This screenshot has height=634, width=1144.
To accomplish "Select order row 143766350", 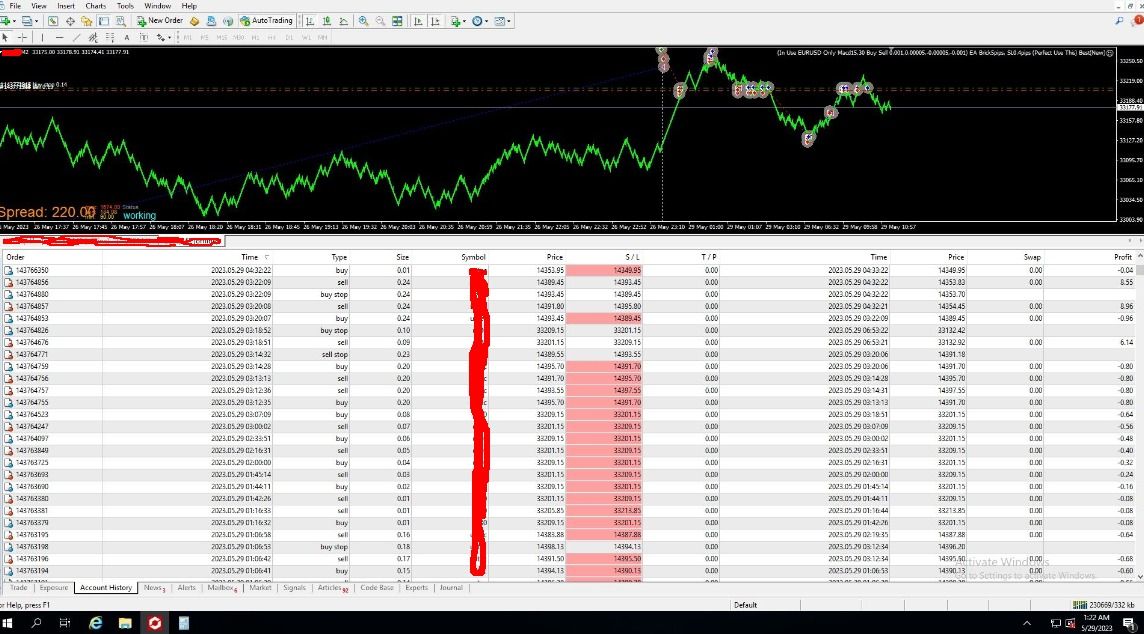I will (569, 271).
